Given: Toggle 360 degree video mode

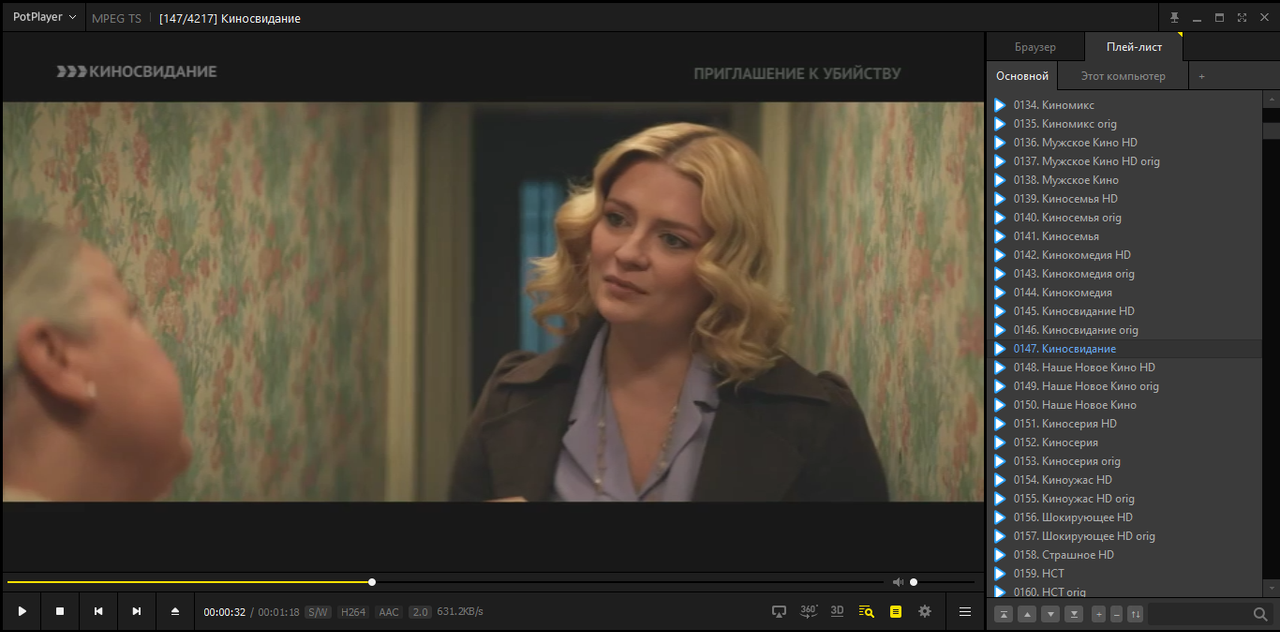Looking at the screenshot, I should (x=808, y=611).
